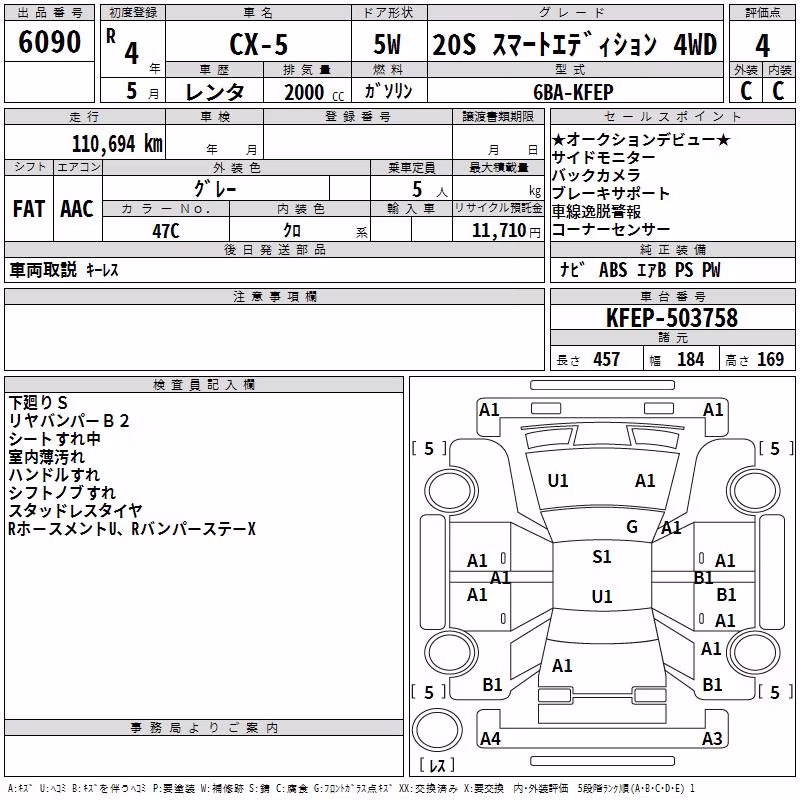Image resolution: width=800 pixels, height=800 pixels.
Task: Click rear bumper mark A4 on diagram
Action: (x=490, y=738)
